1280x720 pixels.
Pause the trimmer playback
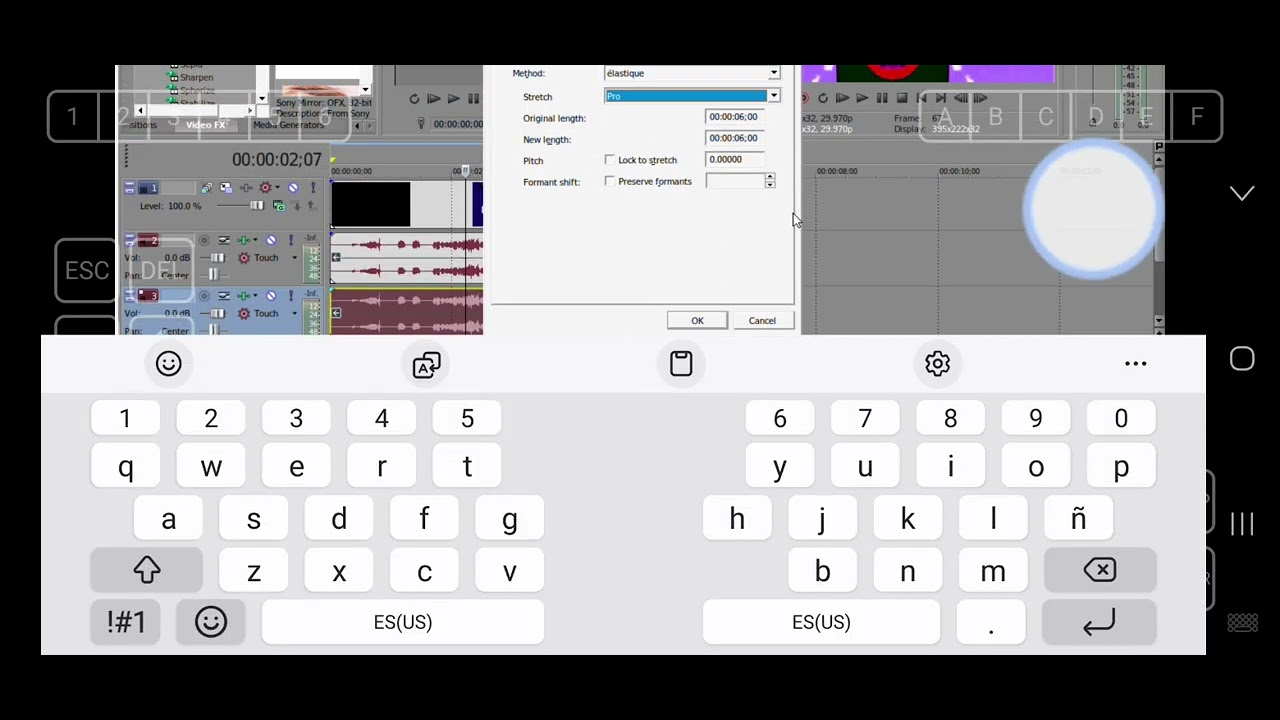tap(474, 98)
